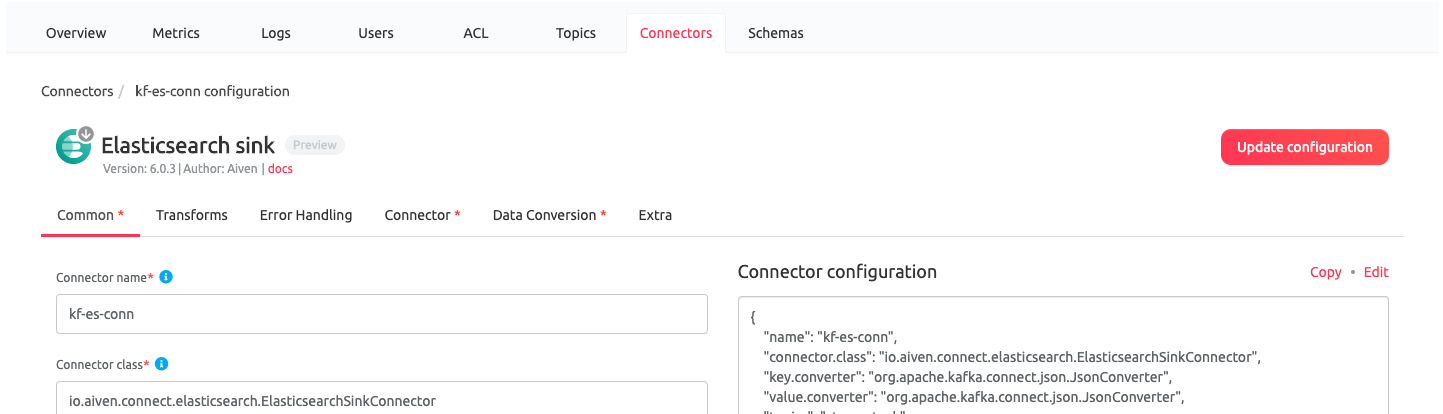Edit the connector configuration JSON

1376,272
